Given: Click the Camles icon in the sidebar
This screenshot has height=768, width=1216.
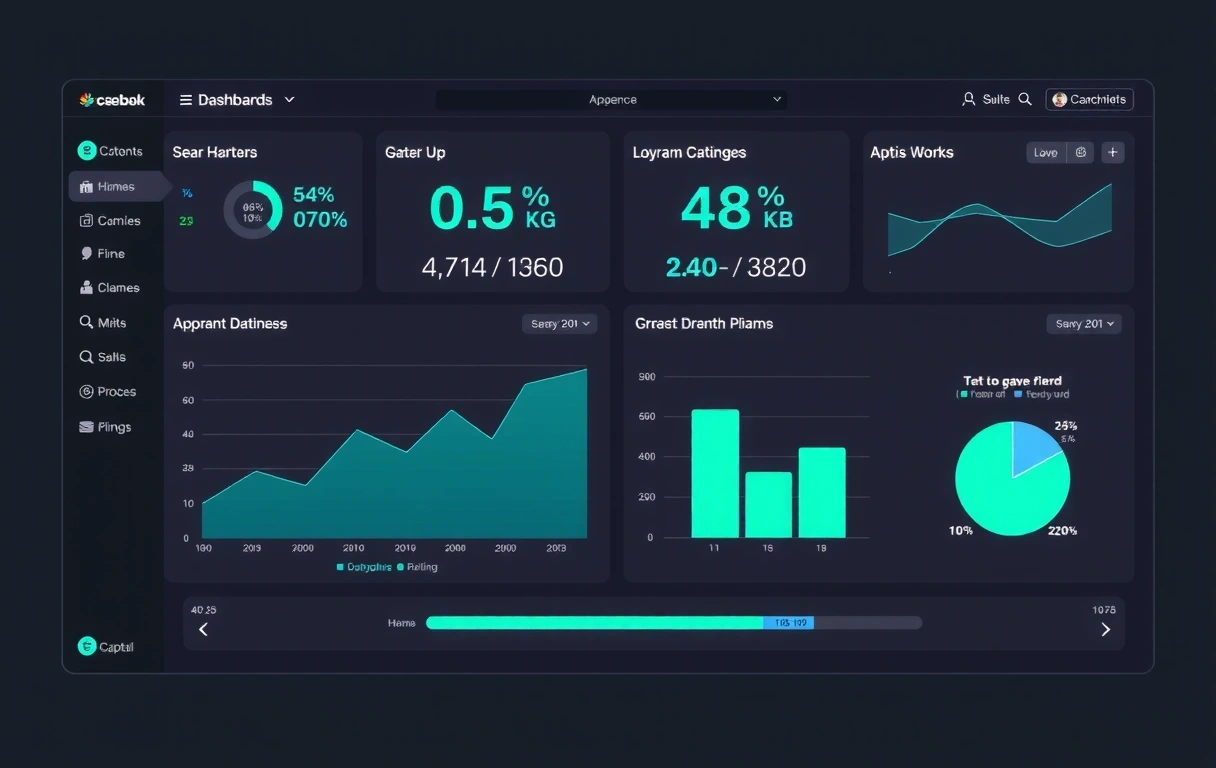Looking at the screenshot, I should click(x=88, y=220).
